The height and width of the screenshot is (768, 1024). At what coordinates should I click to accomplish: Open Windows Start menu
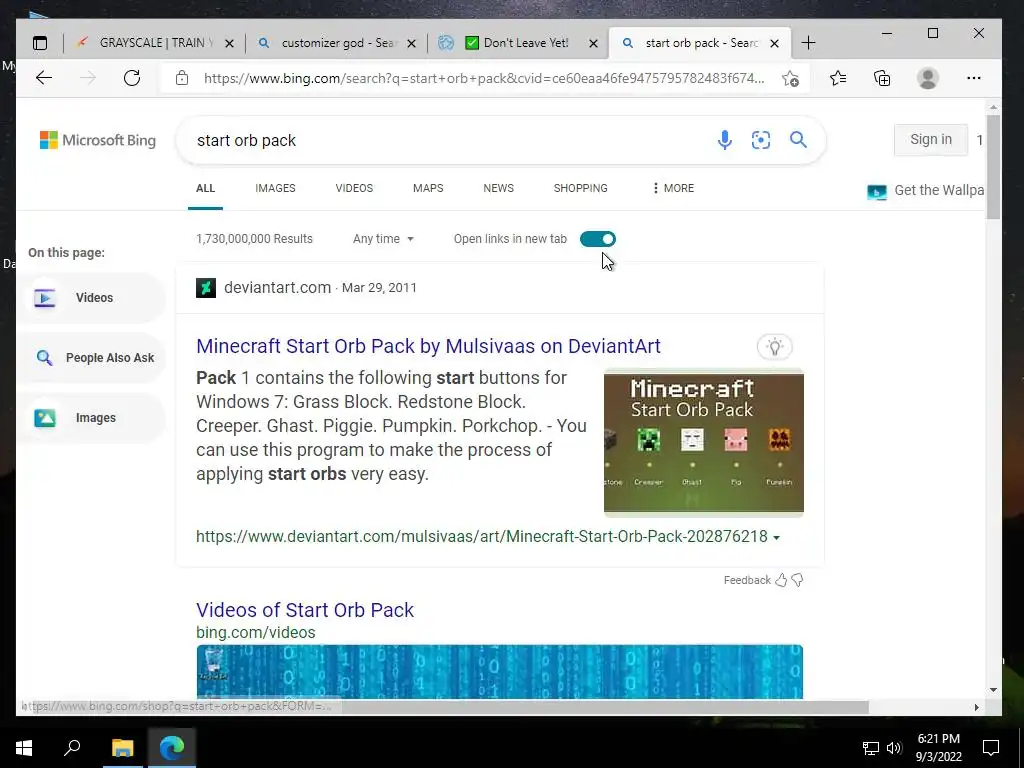[24, 748]
